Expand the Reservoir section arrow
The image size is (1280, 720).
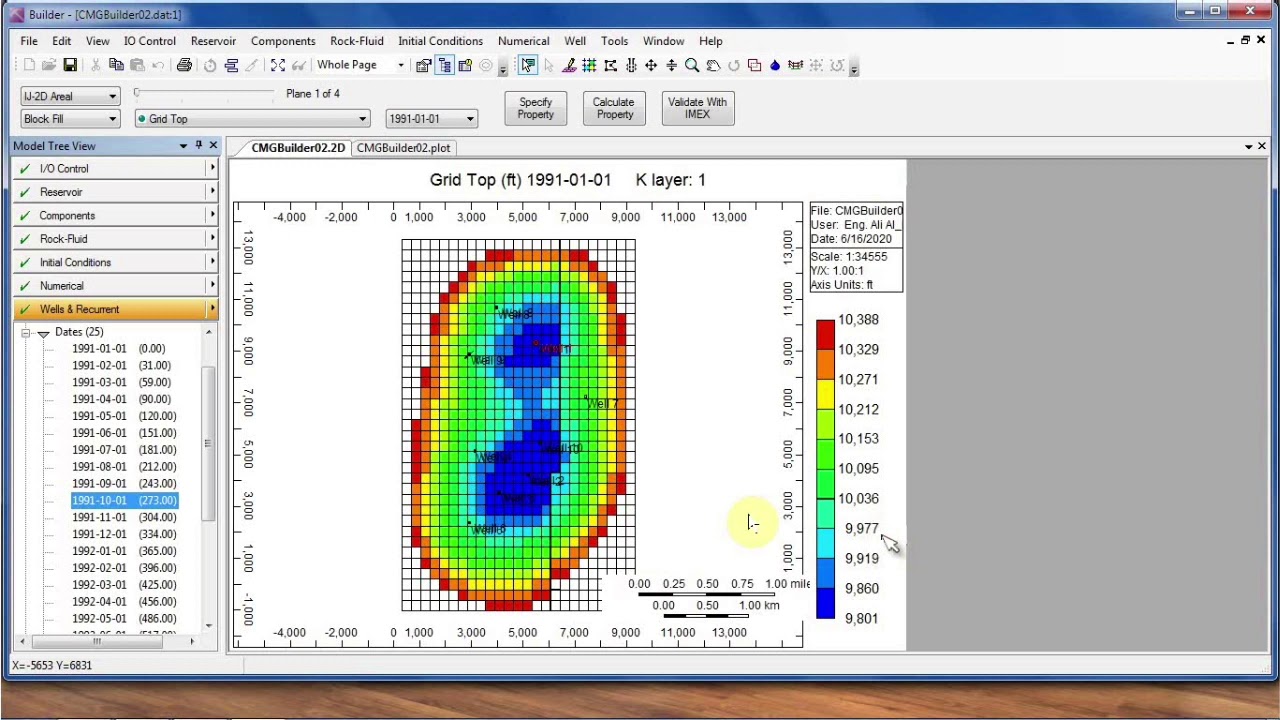tap(212, 192)
